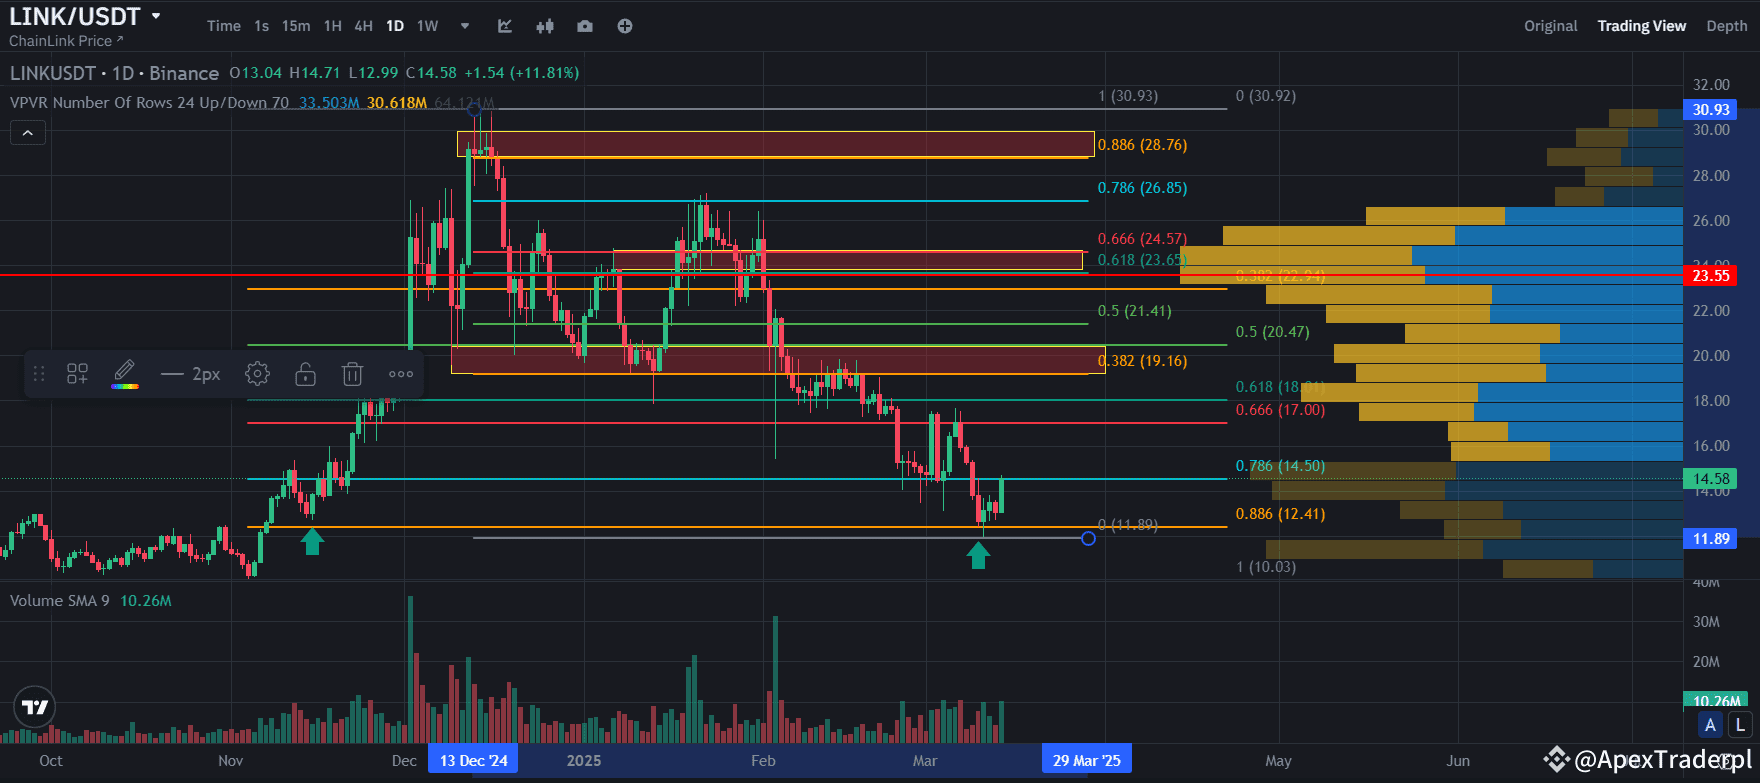Open the LINK/USDT pair selector dropdown
The width and height of the screenshot is (1760, 783).
[85, 16]
